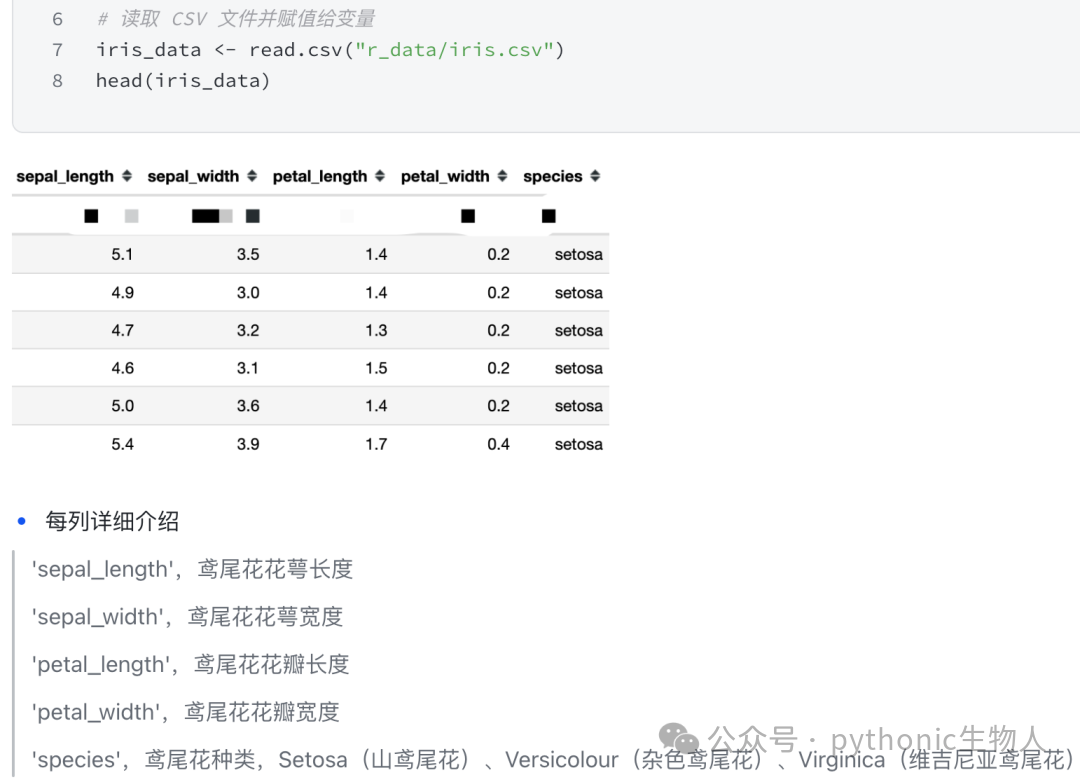Click the comment on code line 6

pyautogui.click(x=236, y=19)
